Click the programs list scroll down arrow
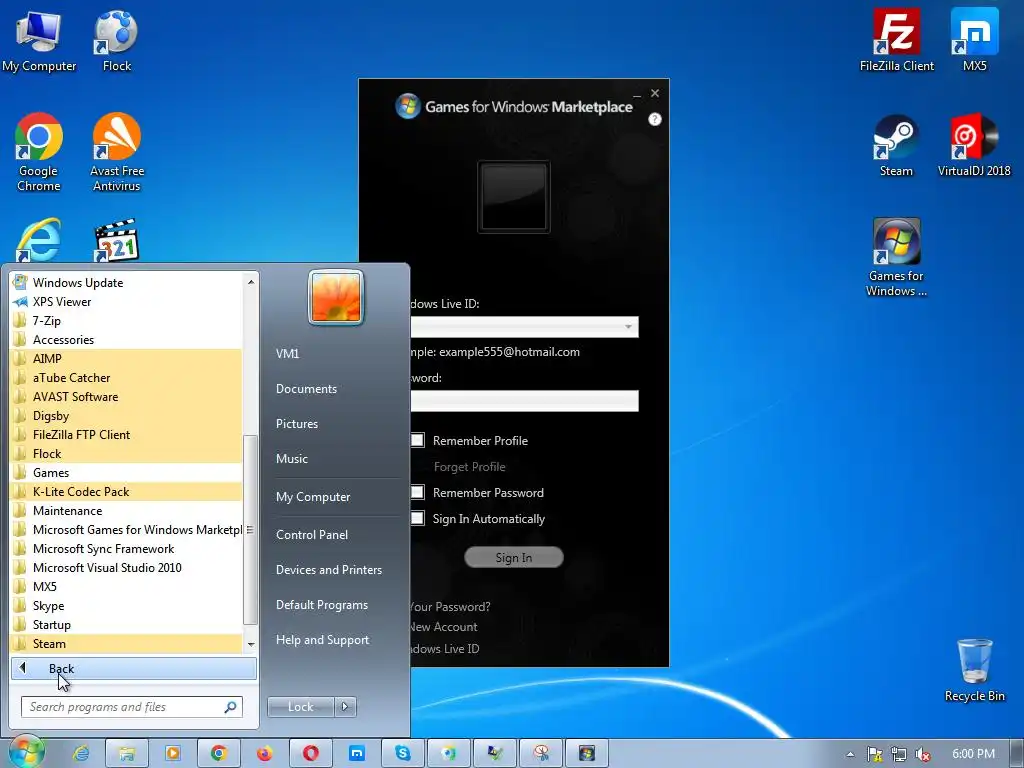This screenshot has height=768, width=1024. [251, 645]
